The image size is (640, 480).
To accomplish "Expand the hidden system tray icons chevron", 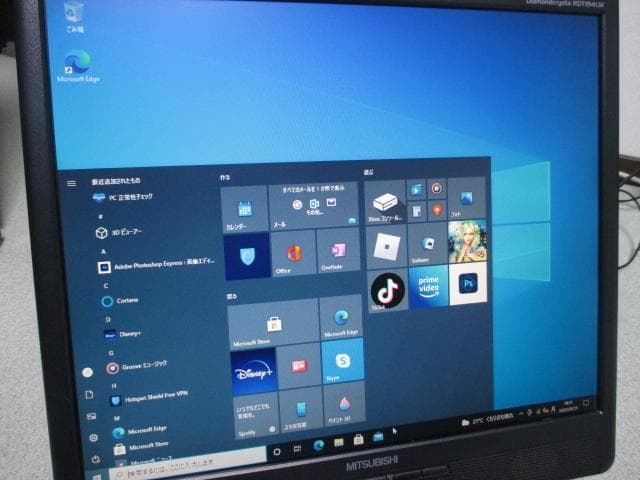I will (x=521, y=414).
